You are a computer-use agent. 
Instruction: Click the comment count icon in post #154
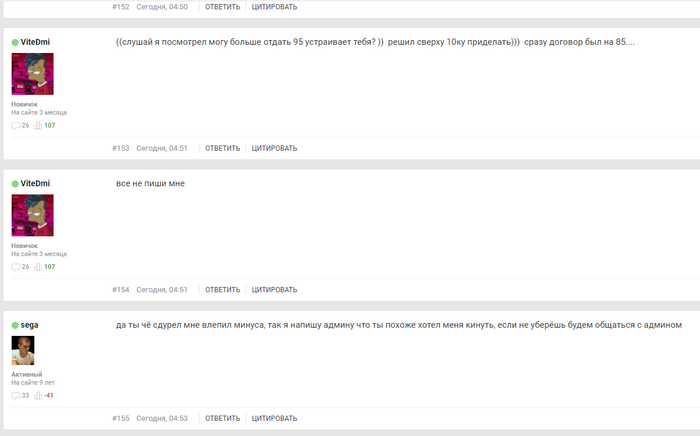tap(16, 267)
